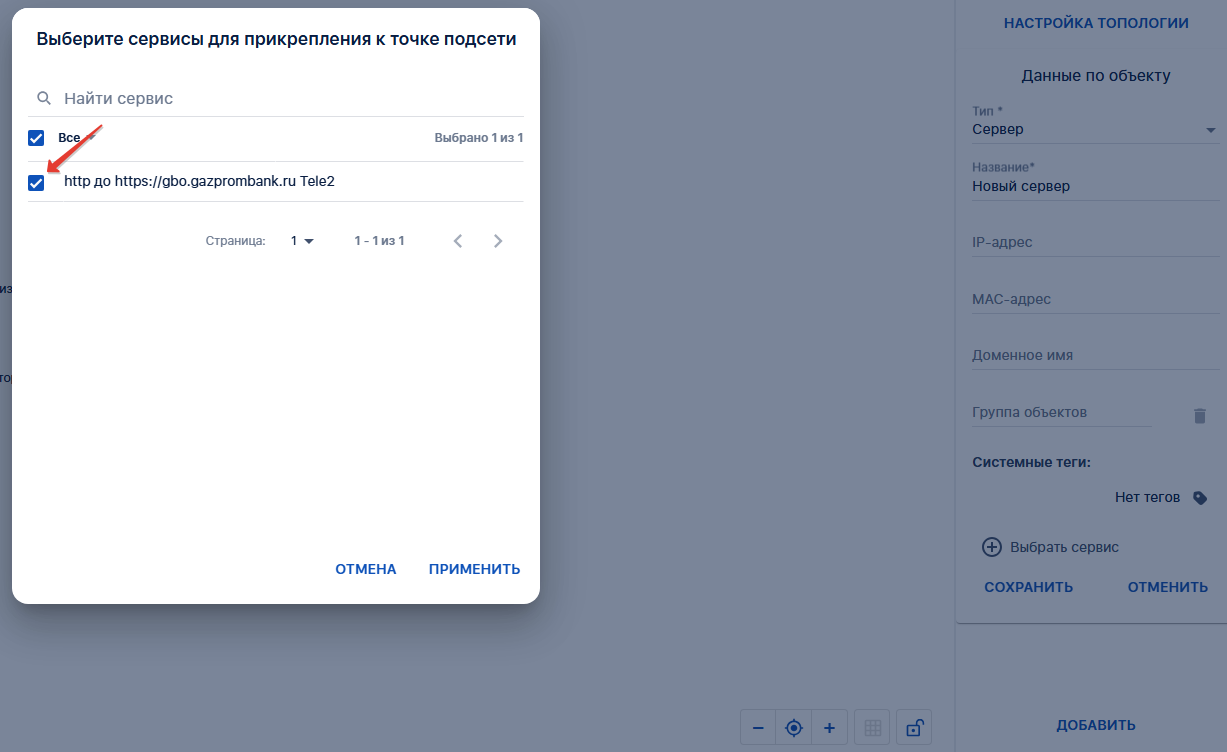Go to next page chevron
The image size is (1227, 752).
coord(498,241)
